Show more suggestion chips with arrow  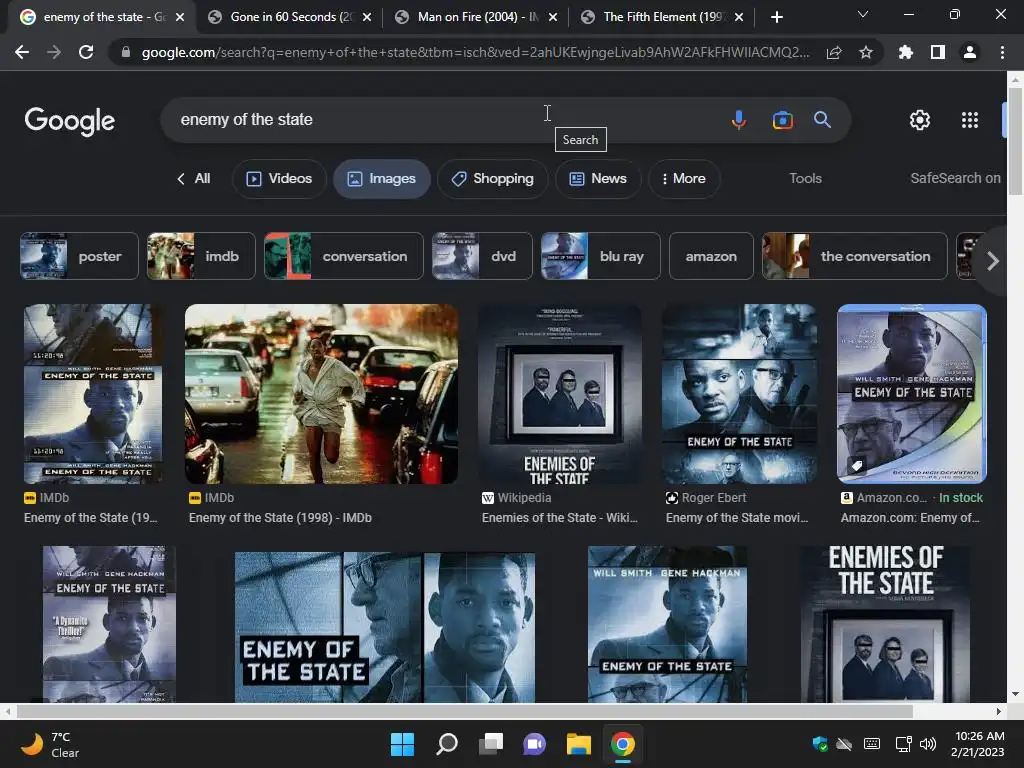993,261
